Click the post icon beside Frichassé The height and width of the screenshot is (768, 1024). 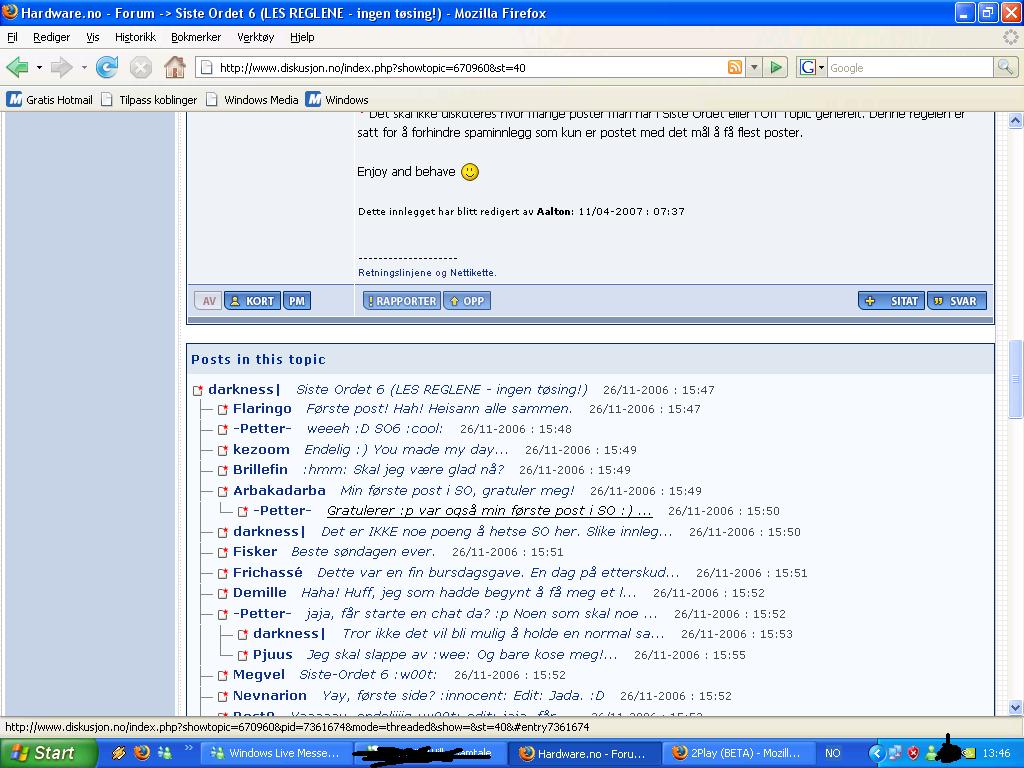coord(223,573)
